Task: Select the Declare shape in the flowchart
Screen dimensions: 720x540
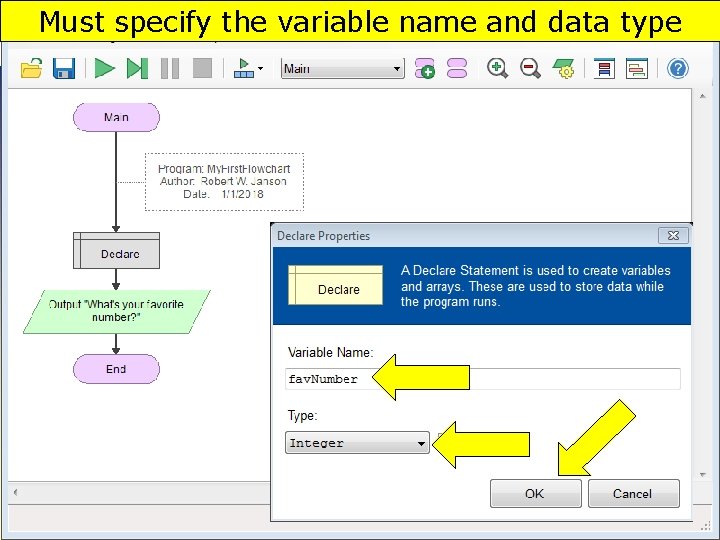Action: pyautogui.click(x=116, y=251)
